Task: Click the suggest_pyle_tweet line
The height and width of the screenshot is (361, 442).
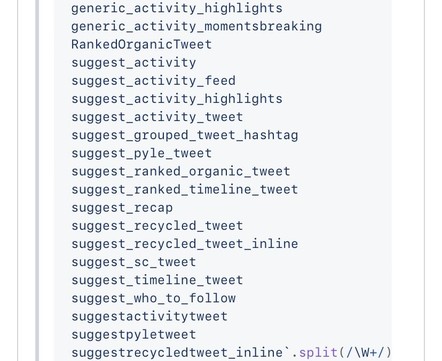Action: click(141, 153)
